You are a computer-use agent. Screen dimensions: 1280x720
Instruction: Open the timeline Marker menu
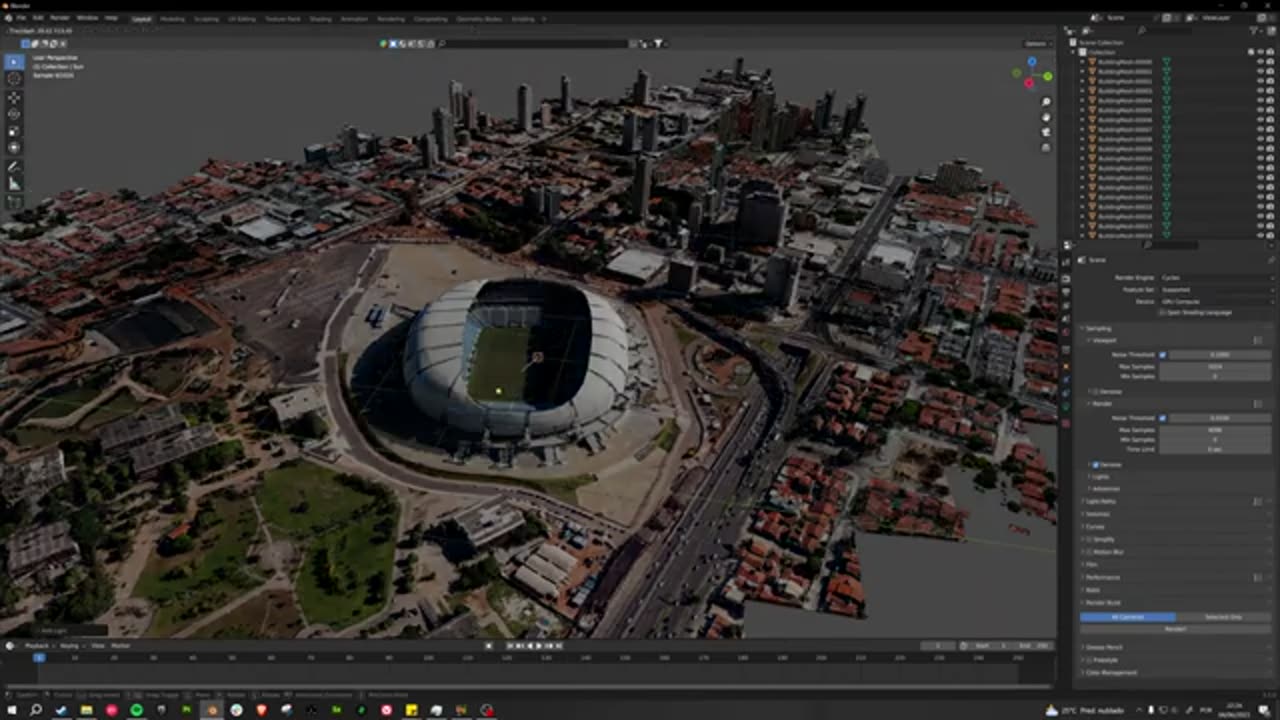click(121, 645)
